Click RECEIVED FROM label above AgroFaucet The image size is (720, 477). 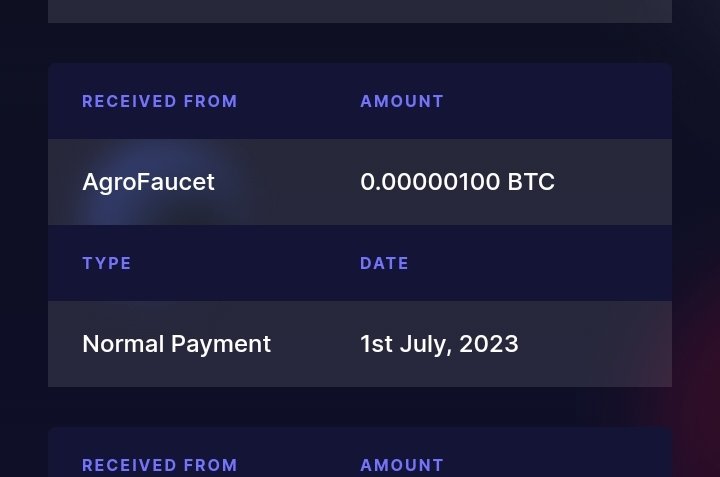pos(160,101)
